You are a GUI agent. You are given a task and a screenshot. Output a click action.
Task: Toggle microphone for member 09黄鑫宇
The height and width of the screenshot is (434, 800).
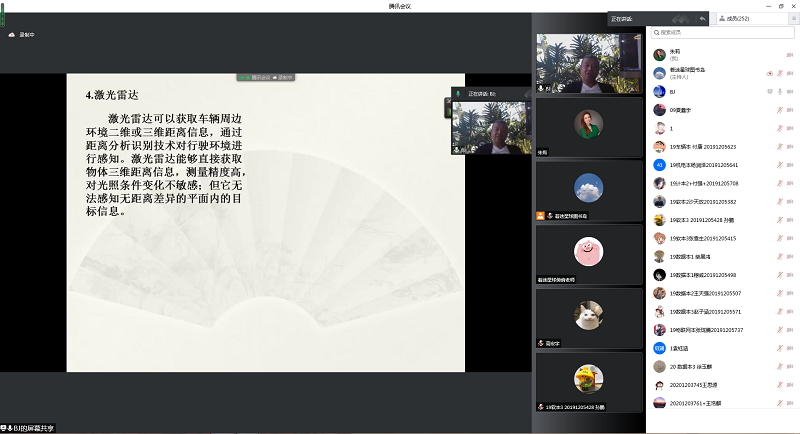[x=779, y=110]
